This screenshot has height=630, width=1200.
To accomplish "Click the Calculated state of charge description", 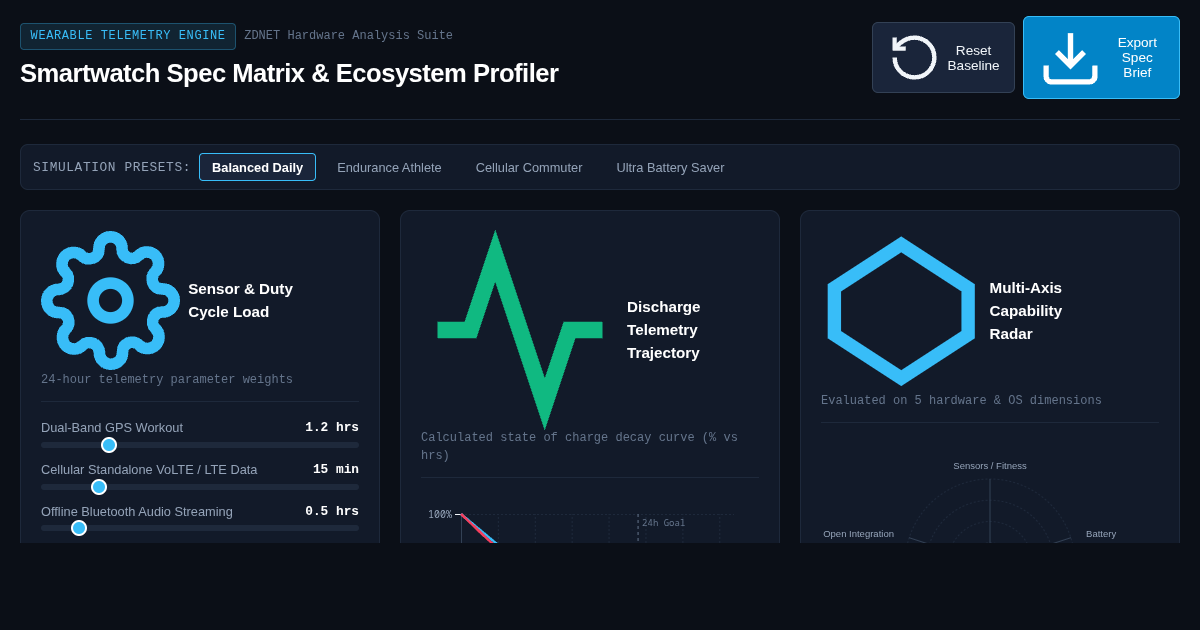I will (579, 446).
